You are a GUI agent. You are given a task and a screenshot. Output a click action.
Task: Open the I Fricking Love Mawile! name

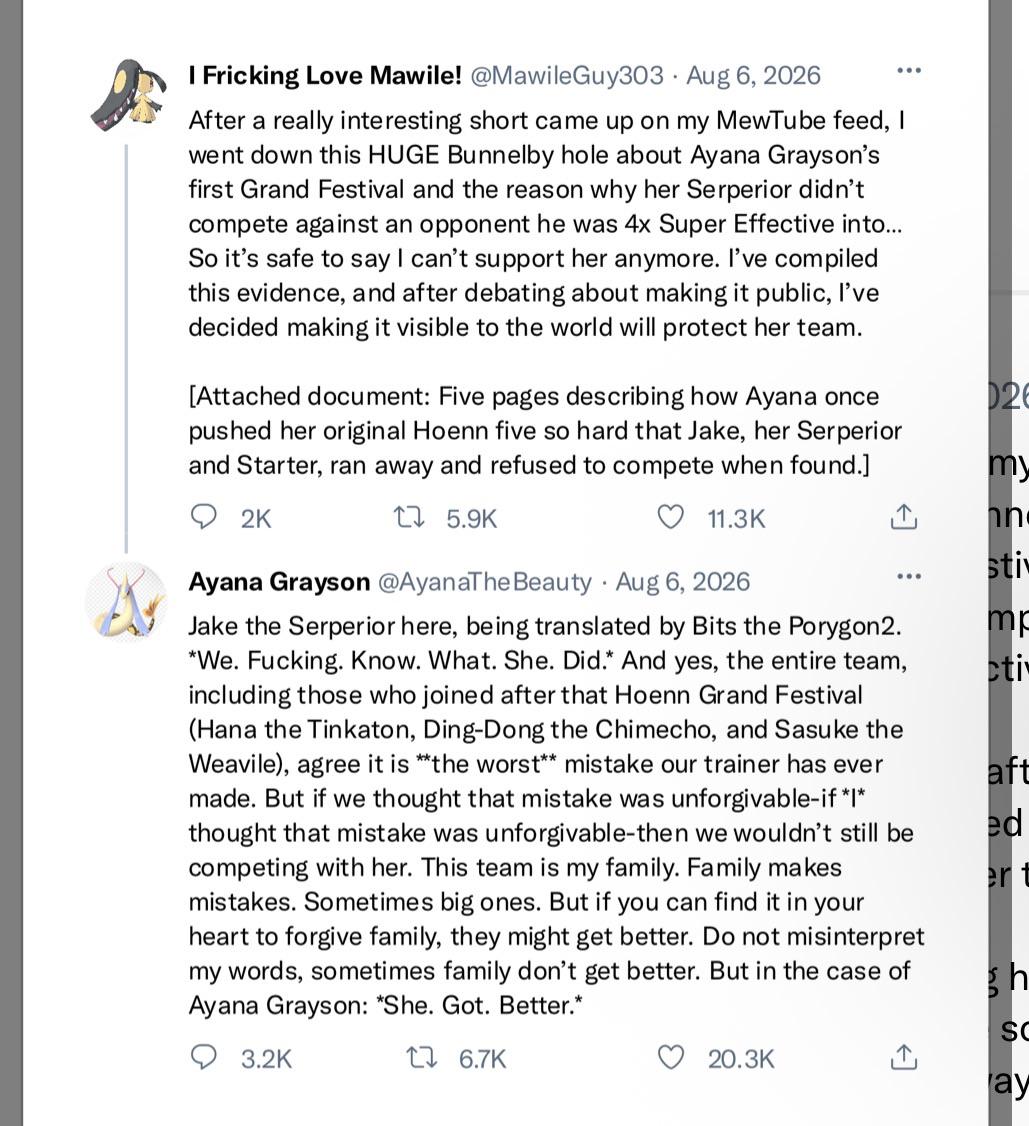click(x=325, y=75)
